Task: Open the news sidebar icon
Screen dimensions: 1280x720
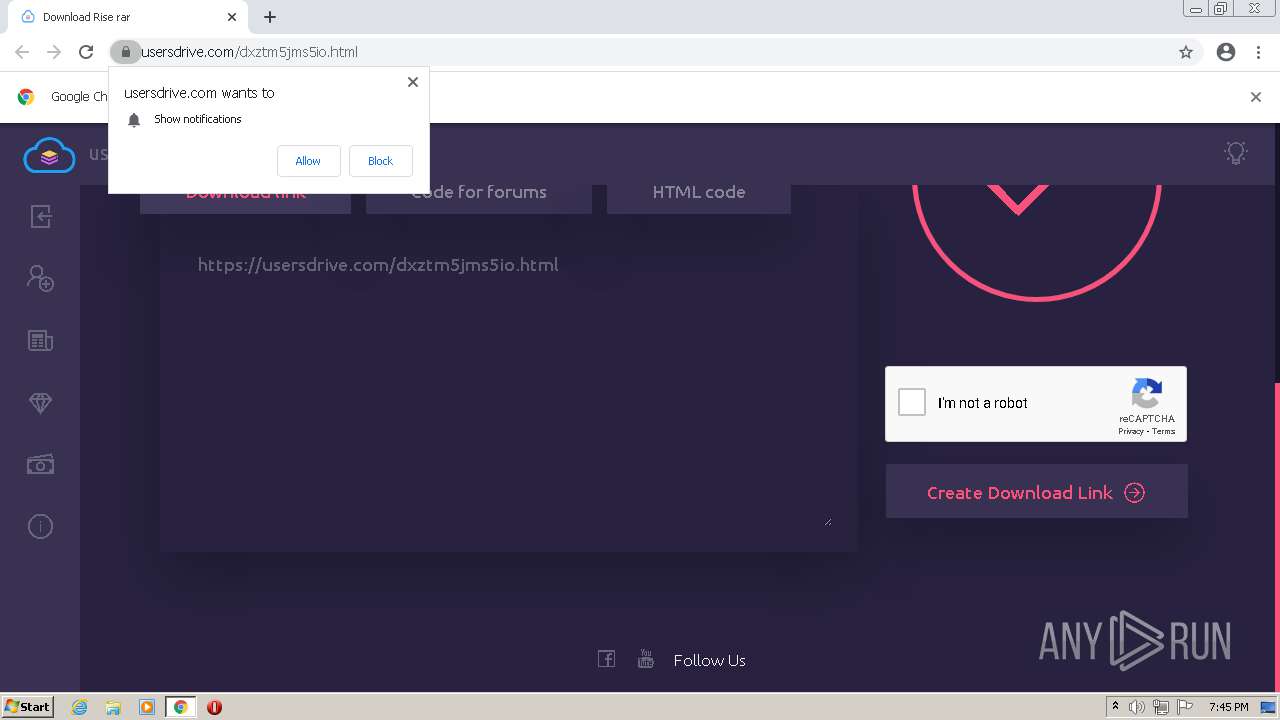Action: 40,341
